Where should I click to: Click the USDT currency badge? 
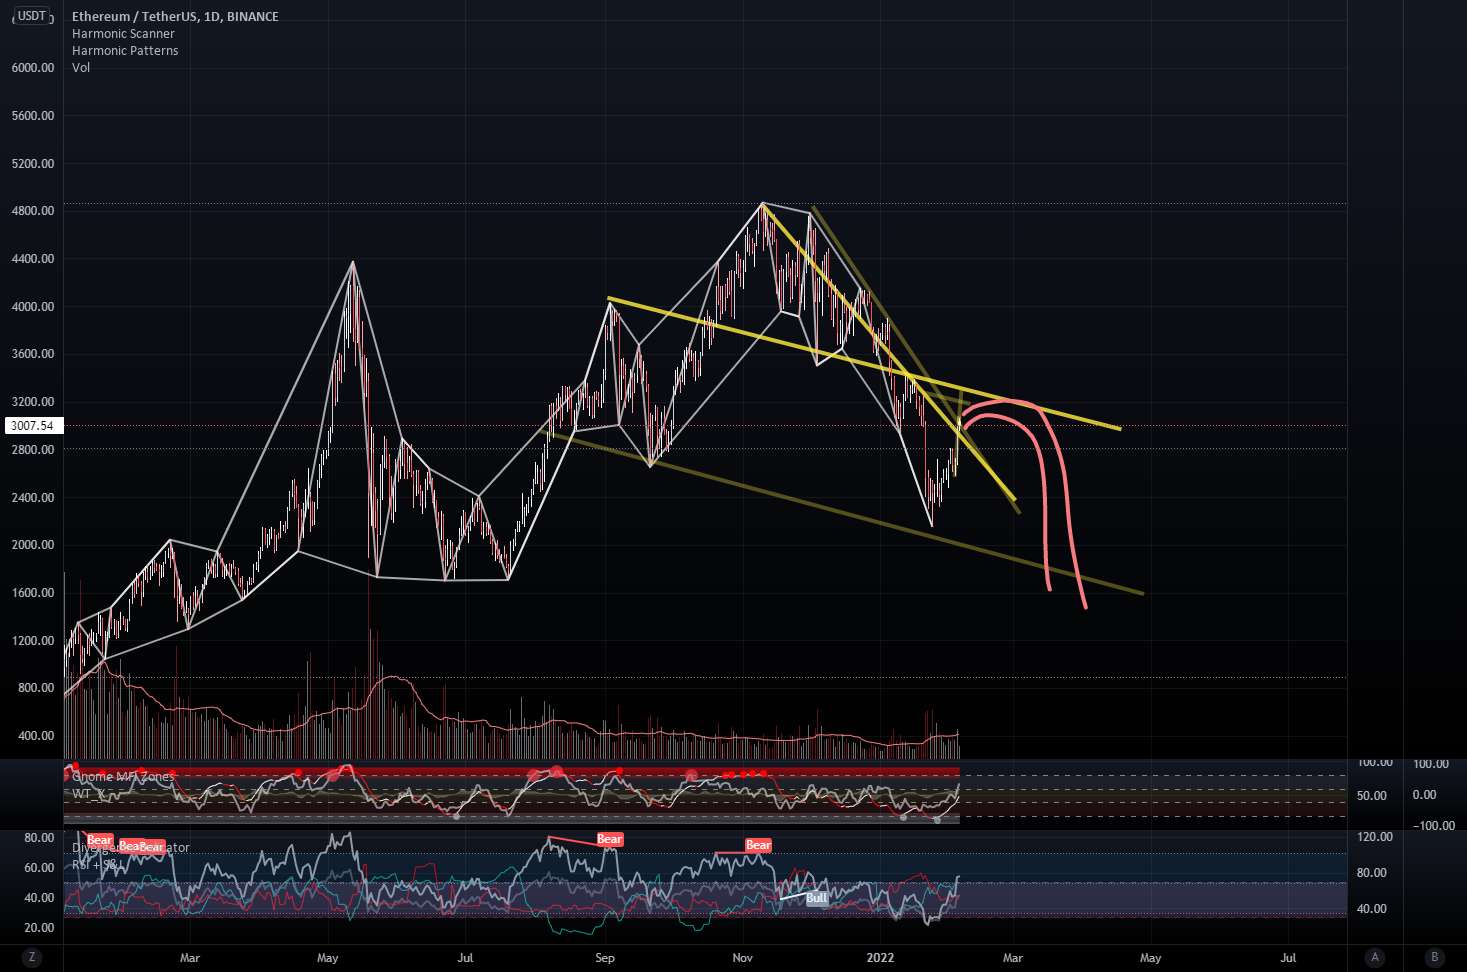pyautogui.click(x=32, y=16)
